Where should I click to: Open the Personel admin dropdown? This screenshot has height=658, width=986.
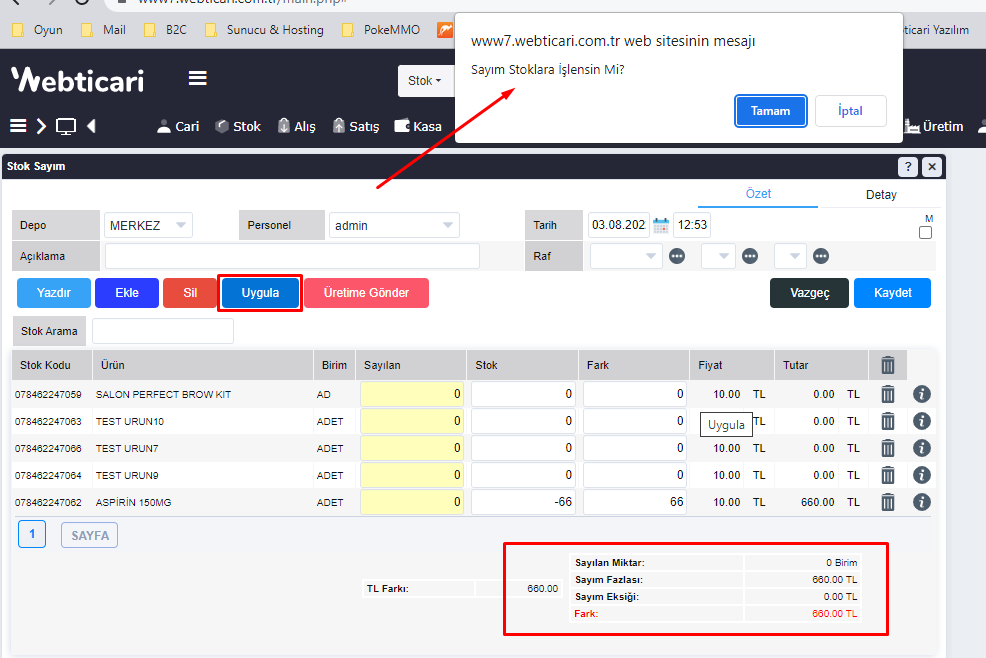(x=394, y=225)
